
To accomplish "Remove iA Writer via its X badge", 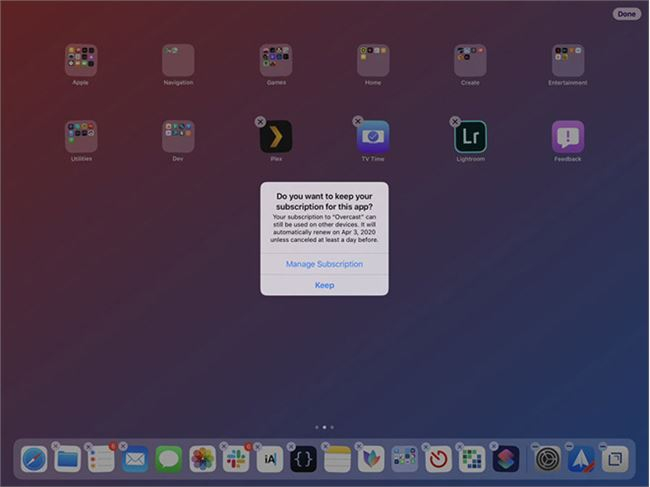I will pos(257,446).
